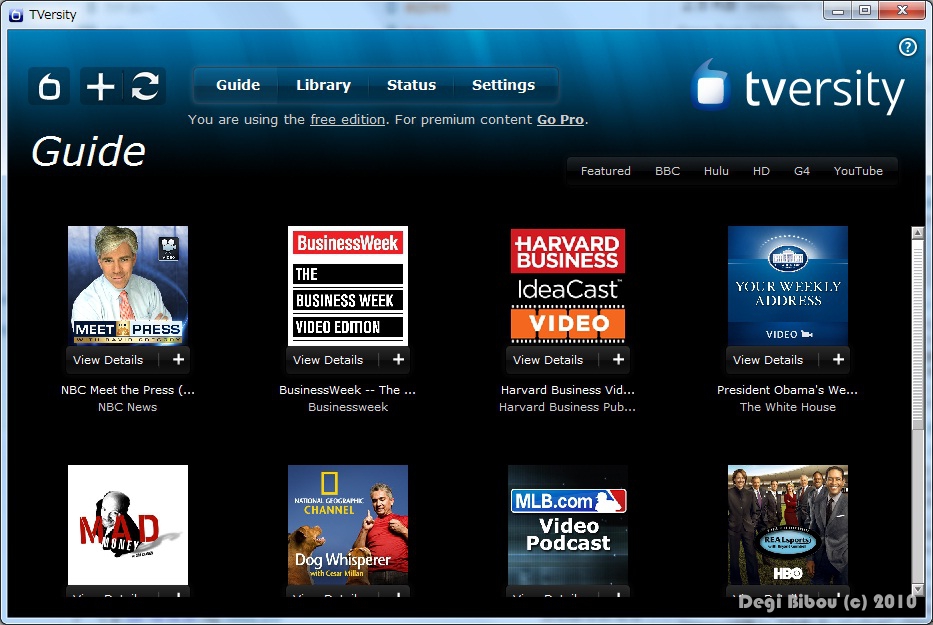
Task: Click the vertical scrollbar thumb
Action: [x=918, y=334]
